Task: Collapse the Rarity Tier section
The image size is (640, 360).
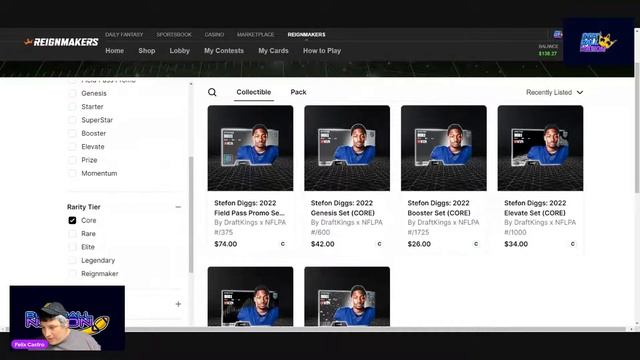Action: click(178, 207)
